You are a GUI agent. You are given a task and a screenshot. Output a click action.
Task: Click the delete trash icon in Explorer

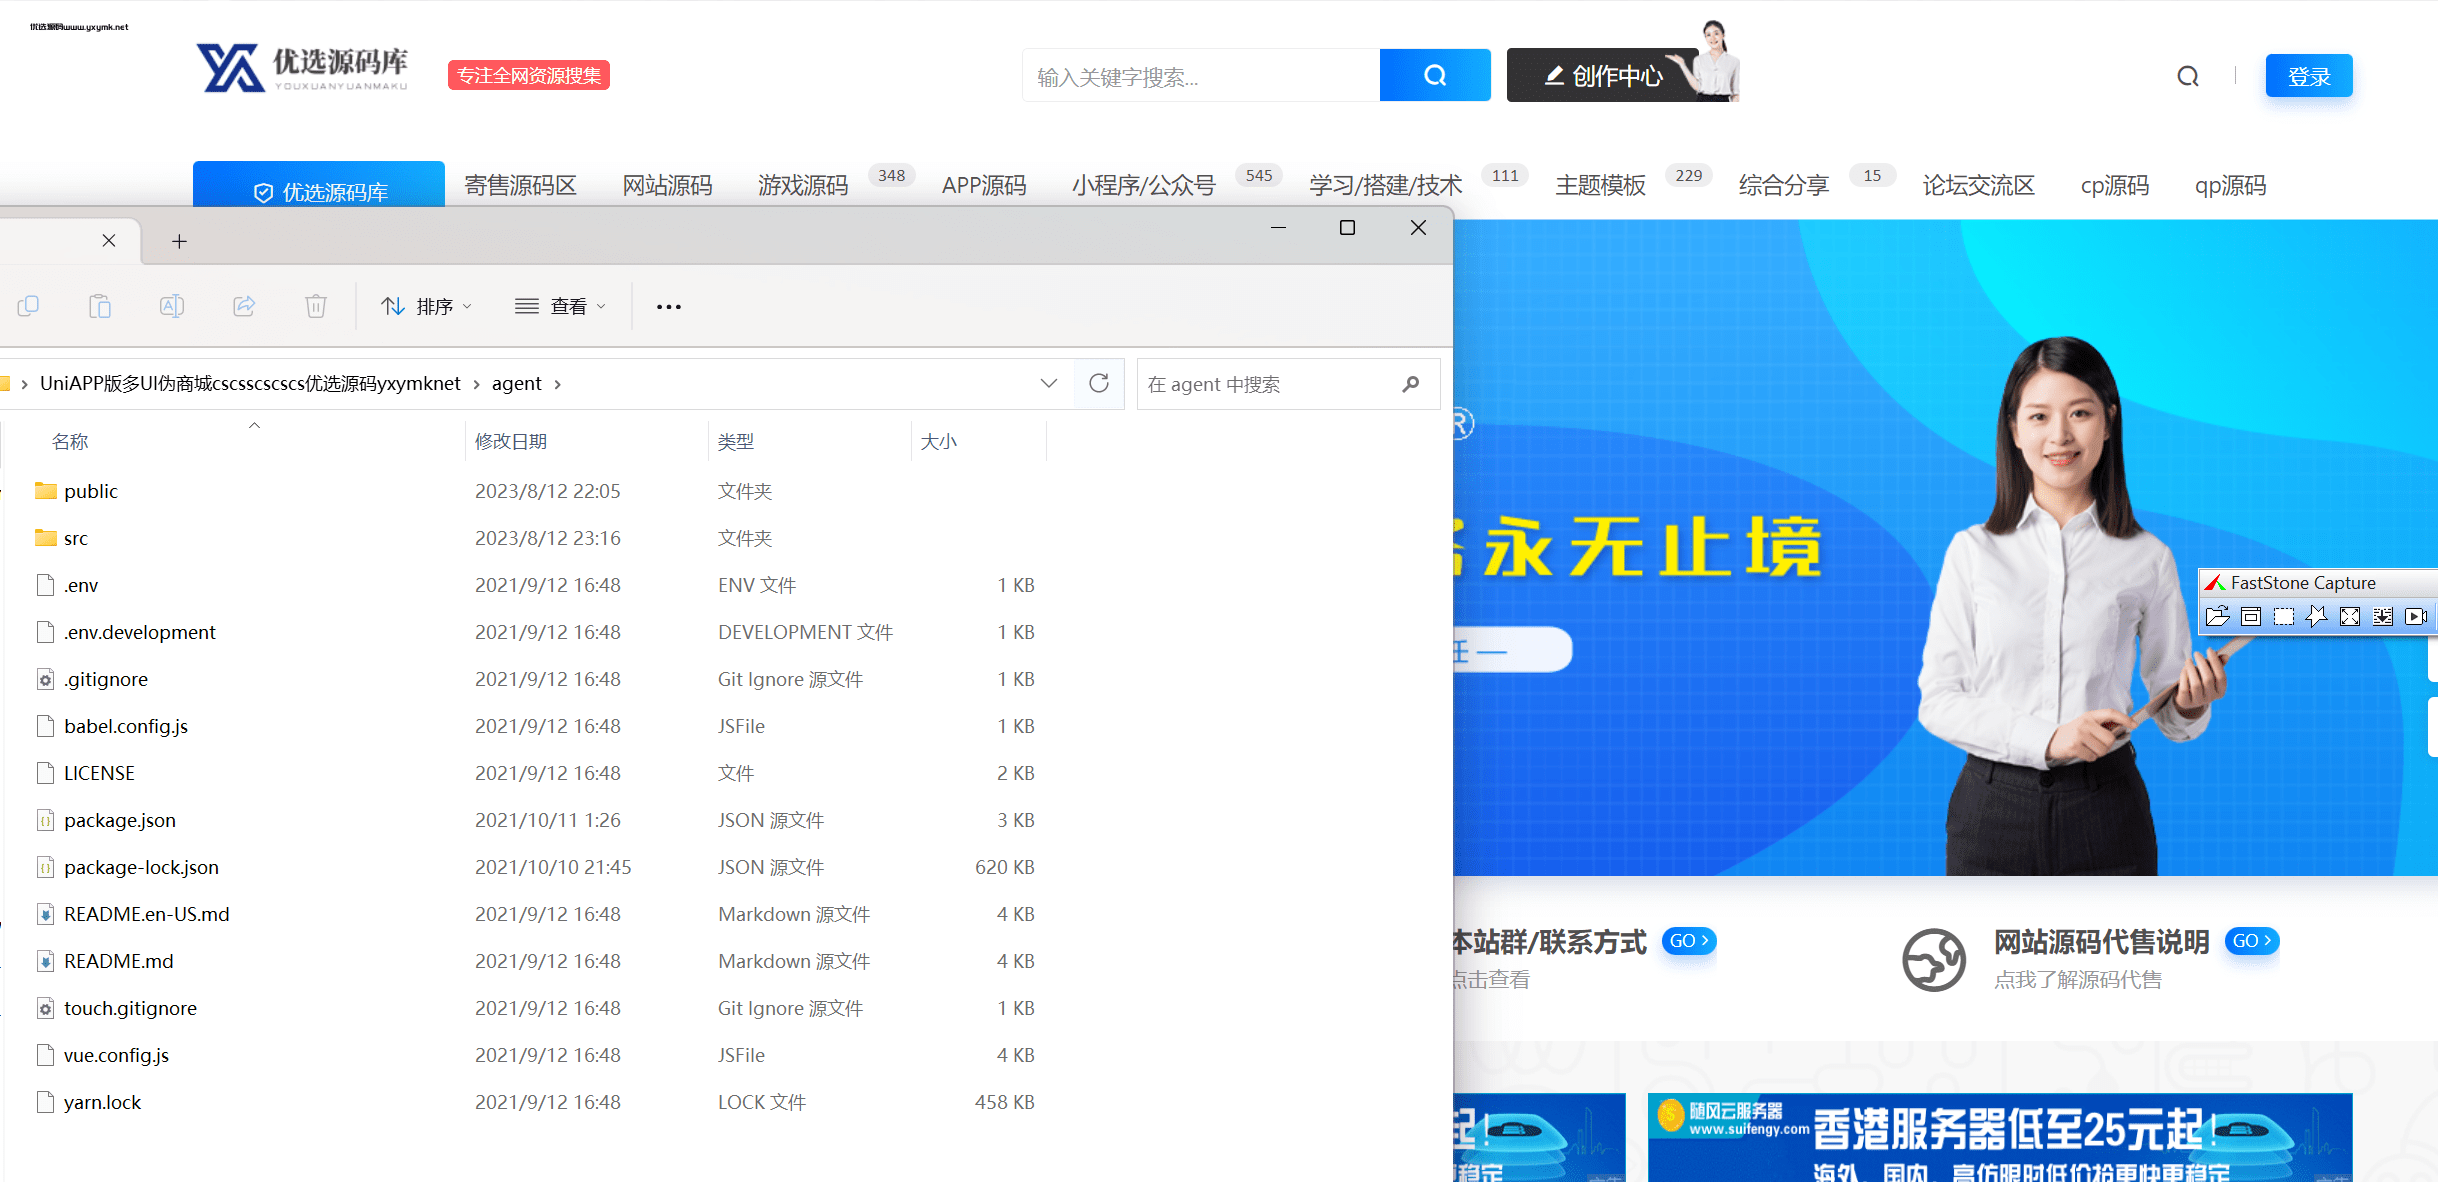316,306
